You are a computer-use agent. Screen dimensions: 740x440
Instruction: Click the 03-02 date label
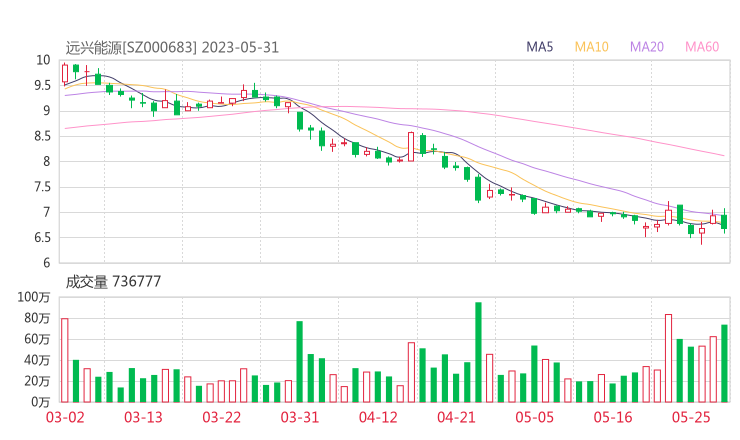(x=65, y=417)
